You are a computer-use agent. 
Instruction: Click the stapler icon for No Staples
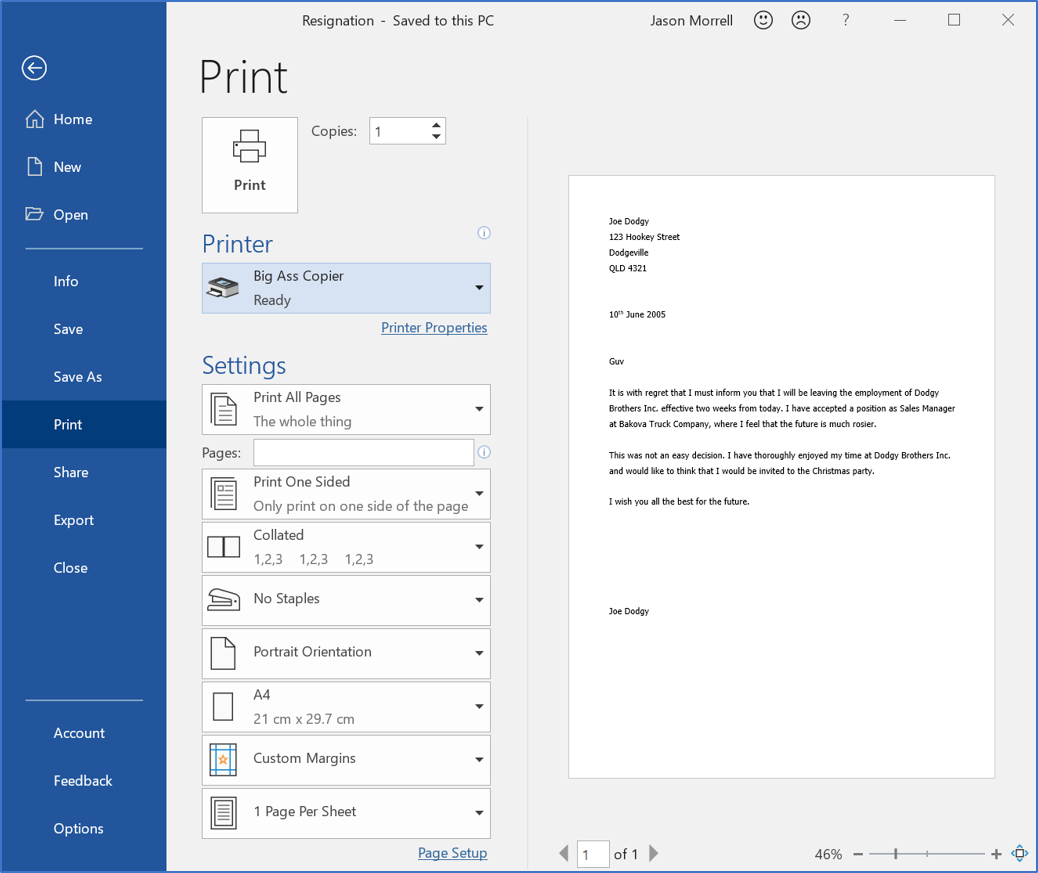point(224,599)
